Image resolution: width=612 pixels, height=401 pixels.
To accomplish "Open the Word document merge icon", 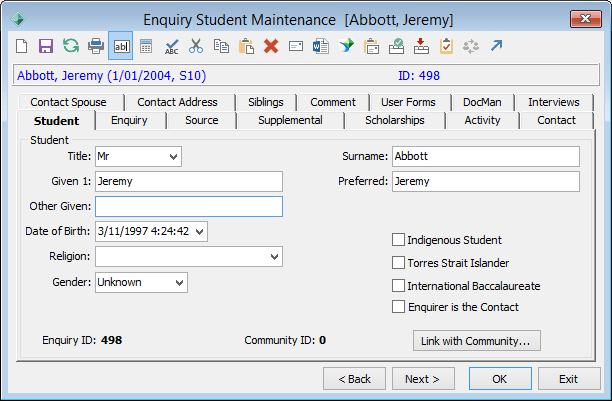I will 321,46.
